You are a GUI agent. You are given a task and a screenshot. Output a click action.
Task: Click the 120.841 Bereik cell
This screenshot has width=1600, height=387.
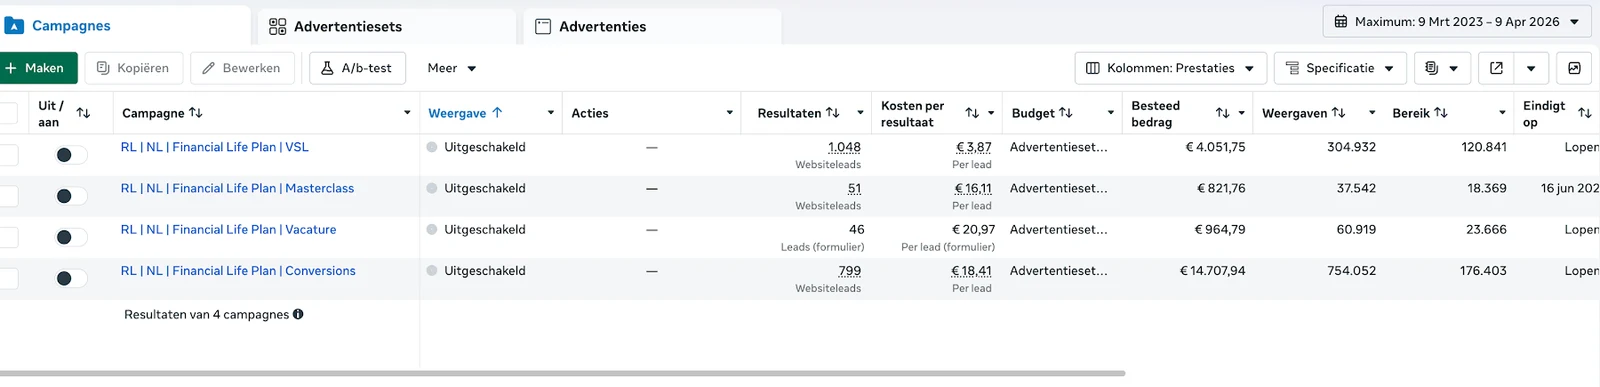(x=1484, y=147)
